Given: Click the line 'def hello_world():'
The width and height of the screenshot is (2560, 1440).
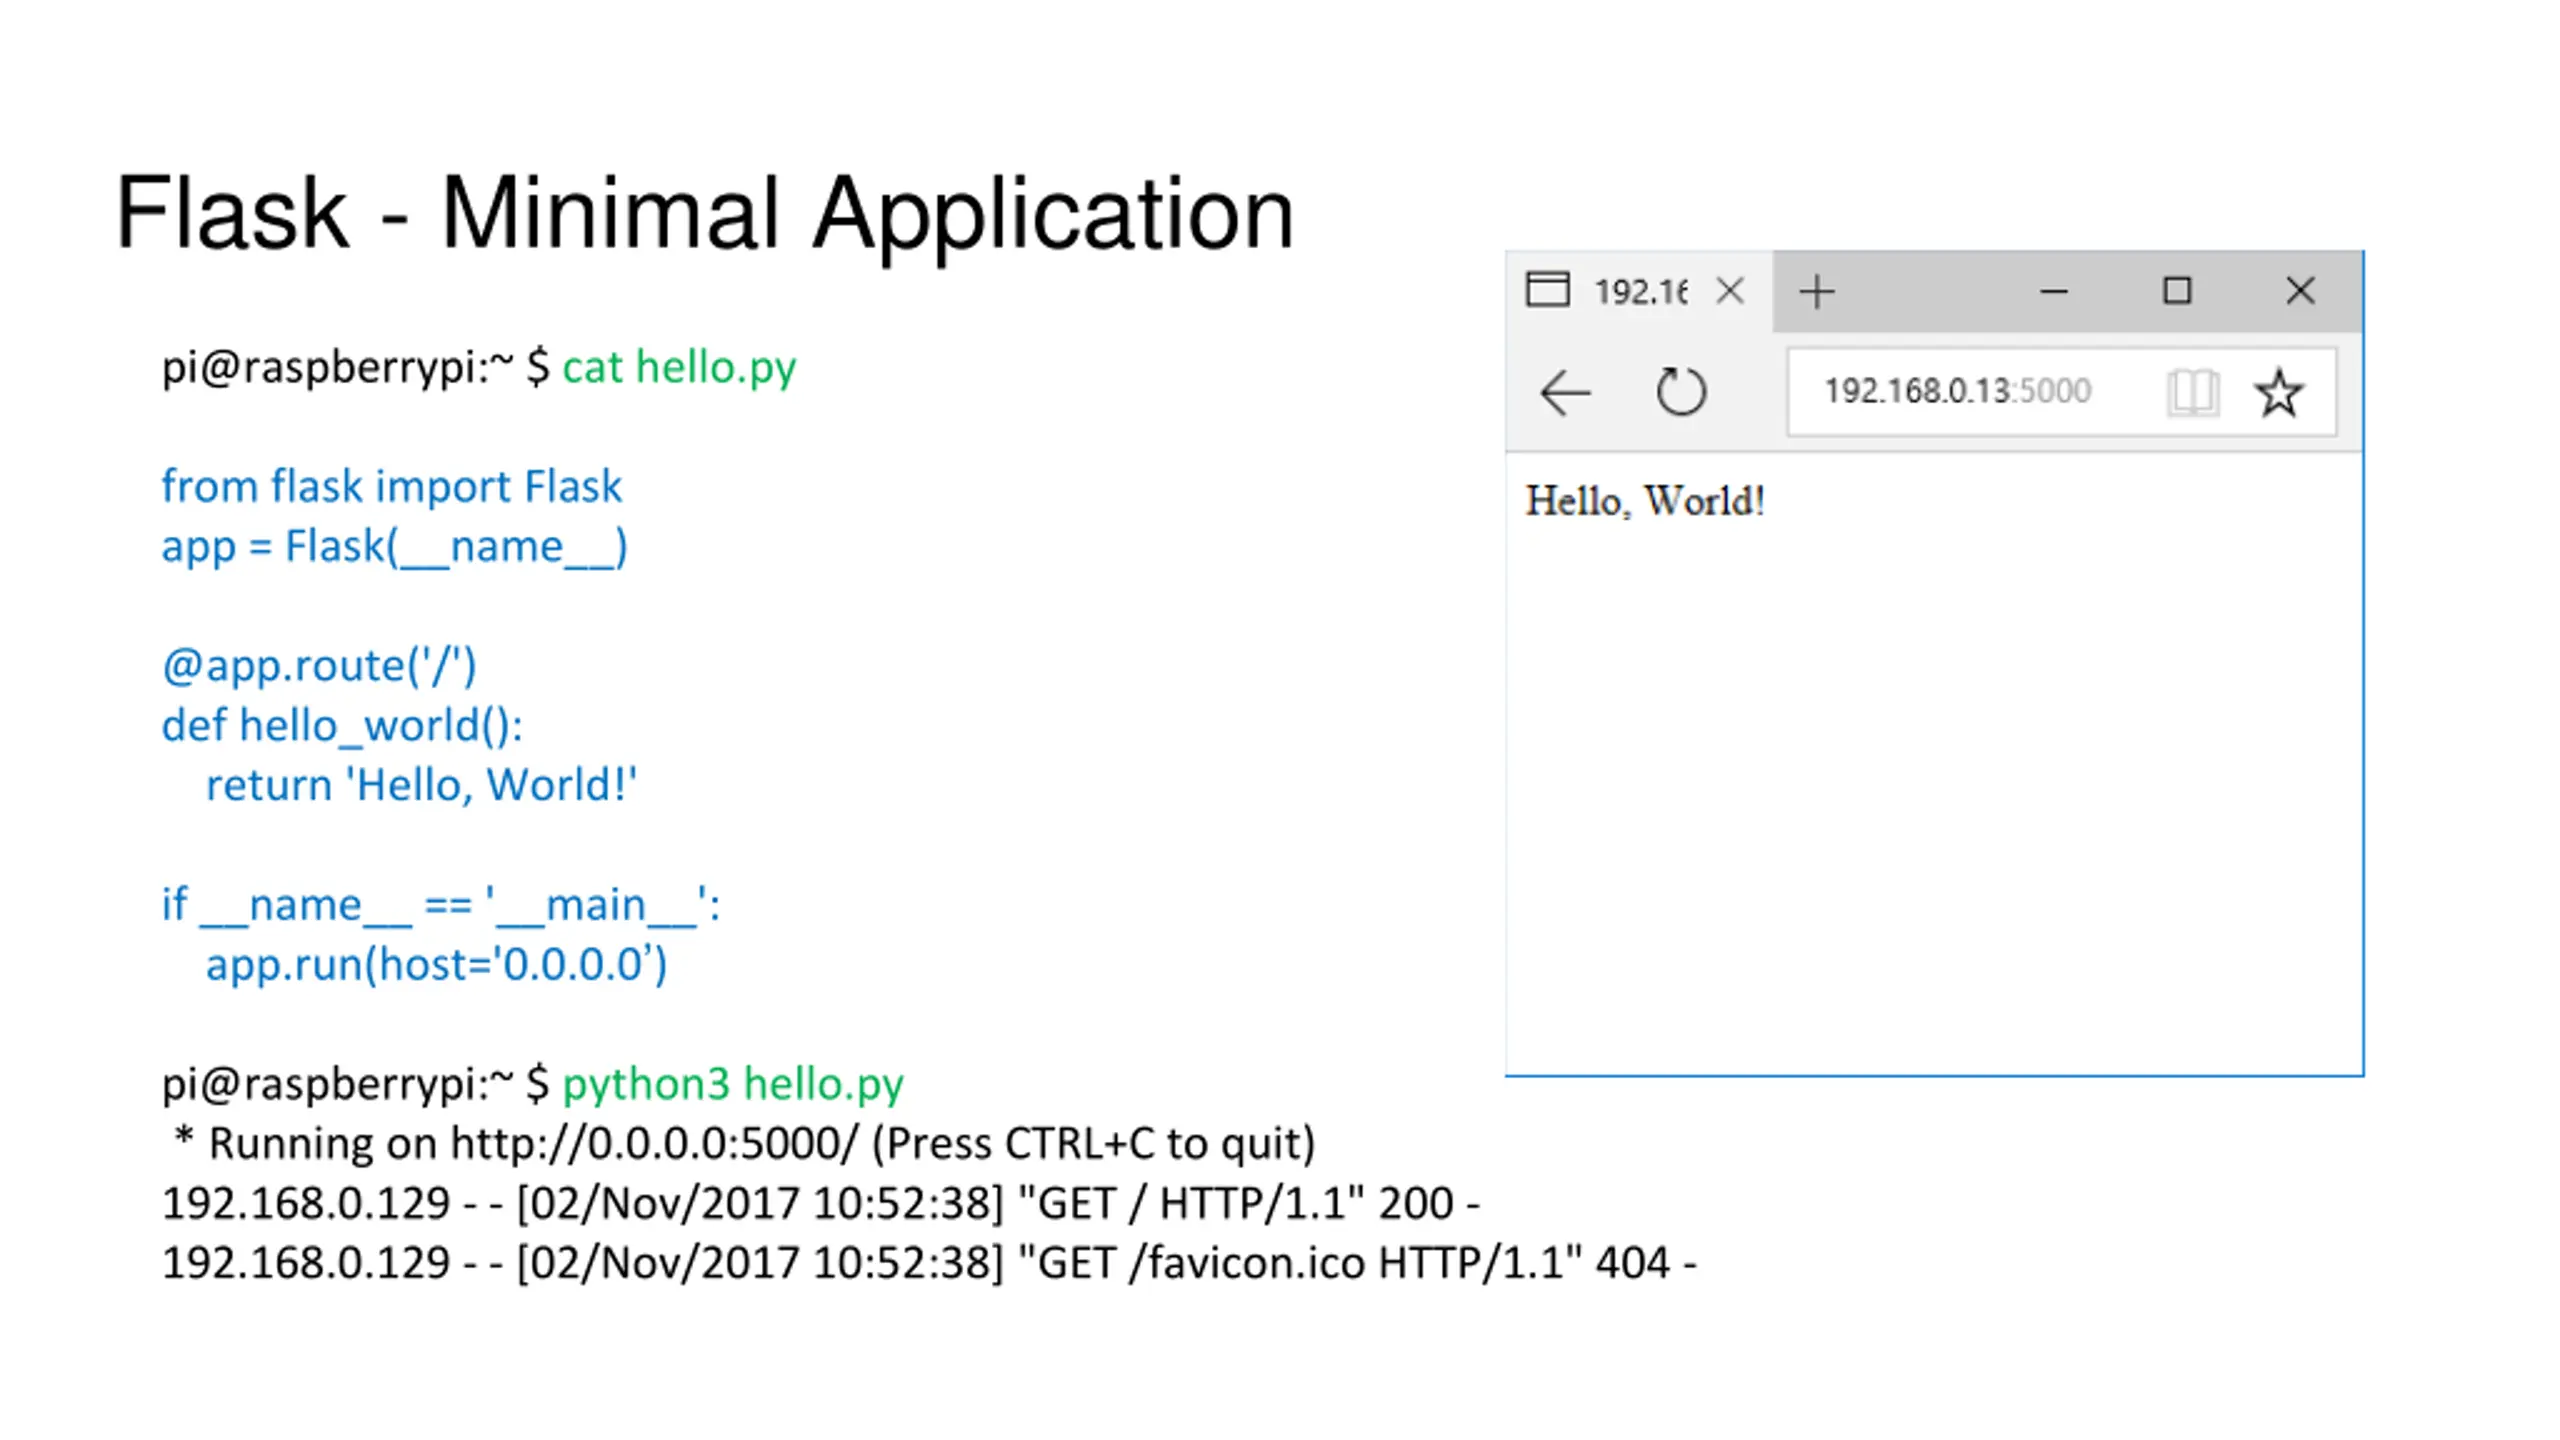Looking at the screenshot, I should point(342,725).
